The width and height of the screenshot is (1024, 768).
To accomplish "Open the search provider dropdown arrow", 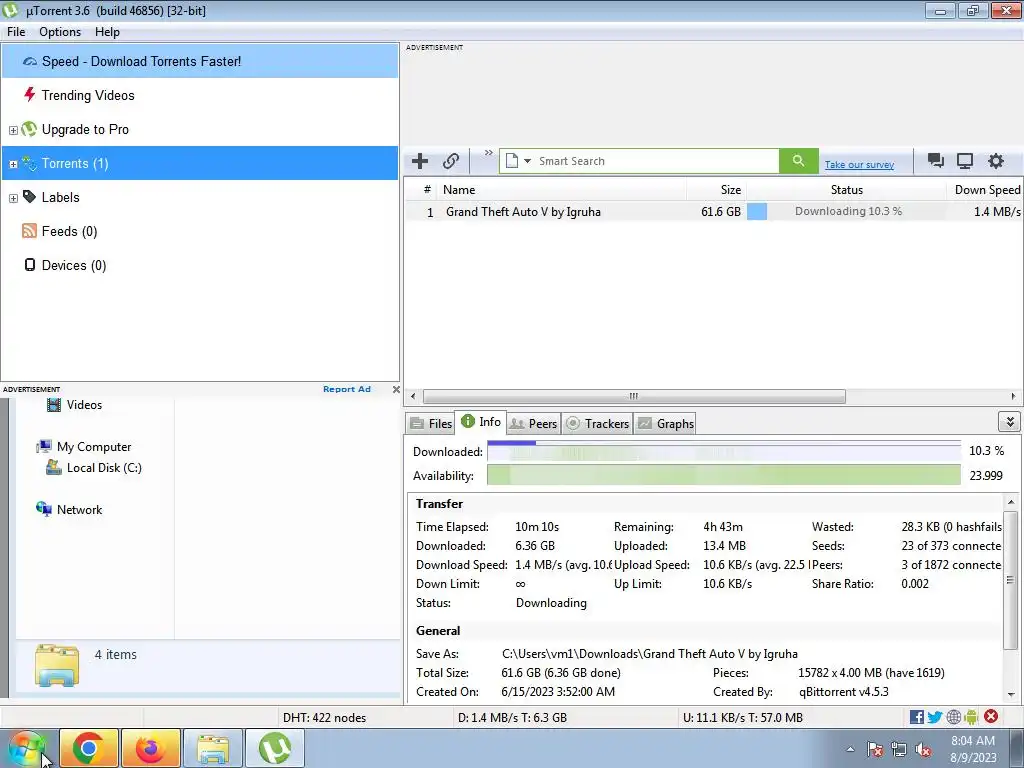I will (527, 161).
